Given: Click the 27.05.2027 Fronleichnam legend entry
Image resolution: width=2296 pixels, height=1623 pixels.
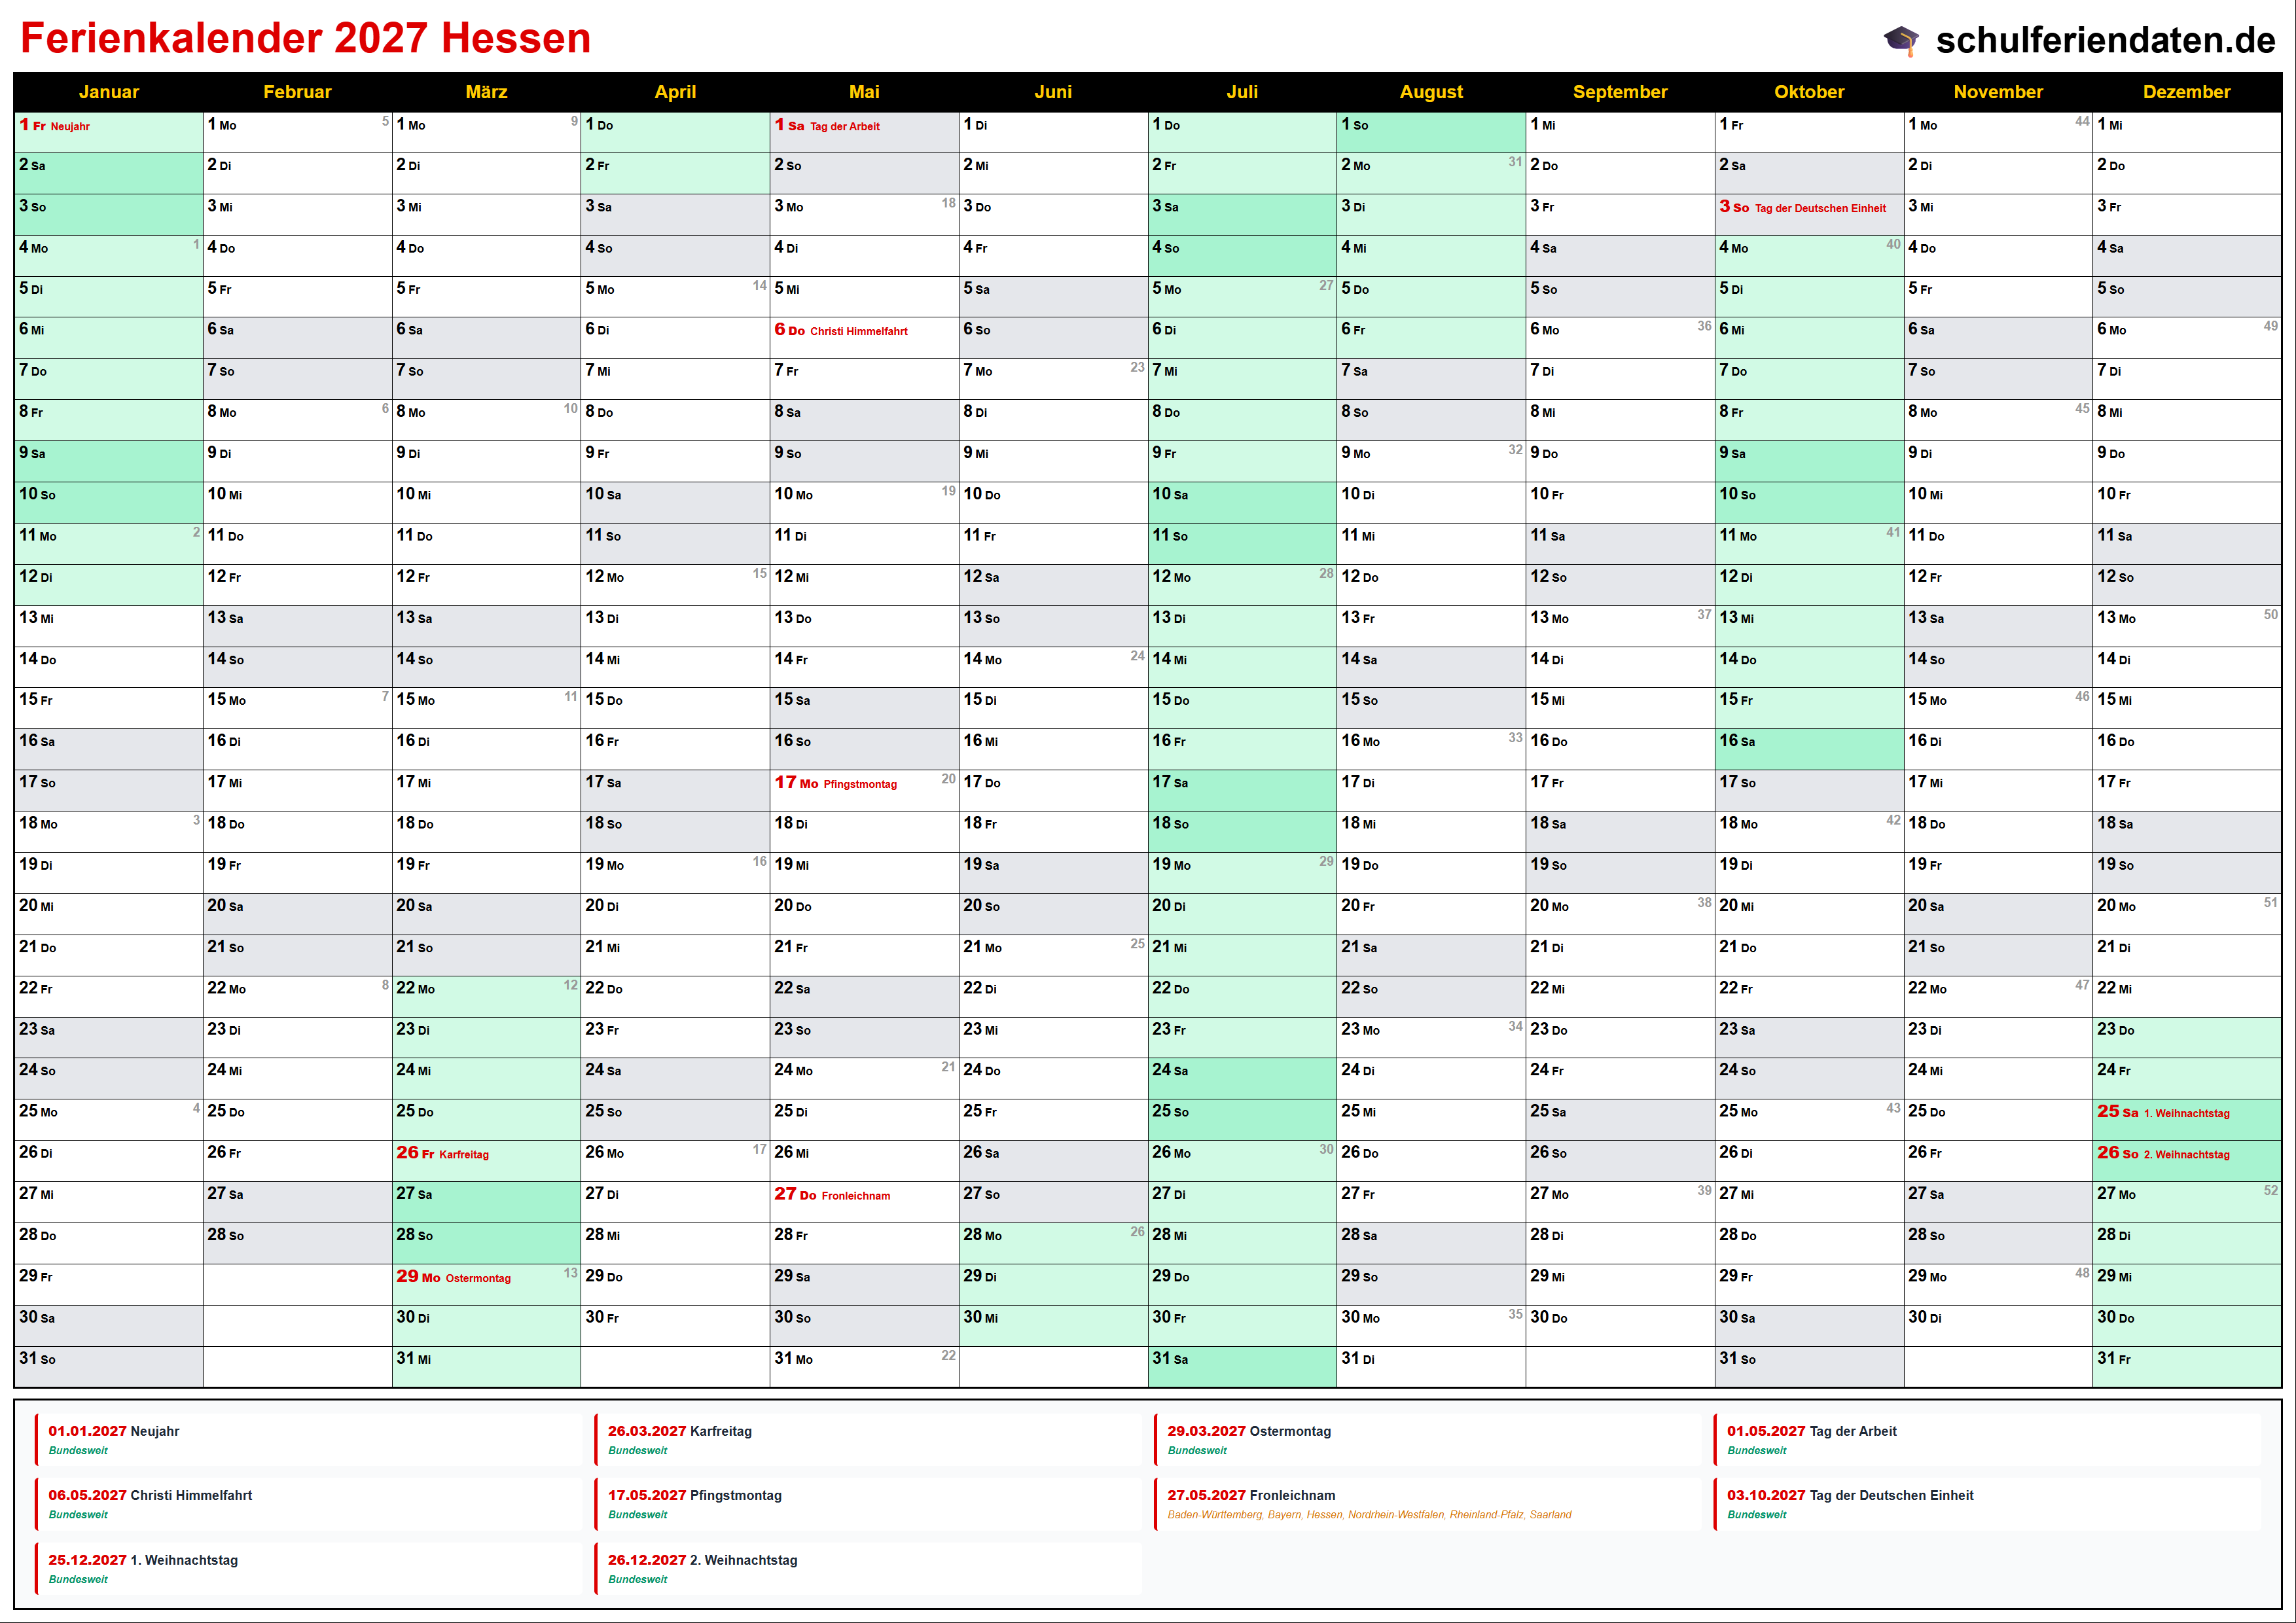Looking at the screenshot, I should tap(1251, 1496).
